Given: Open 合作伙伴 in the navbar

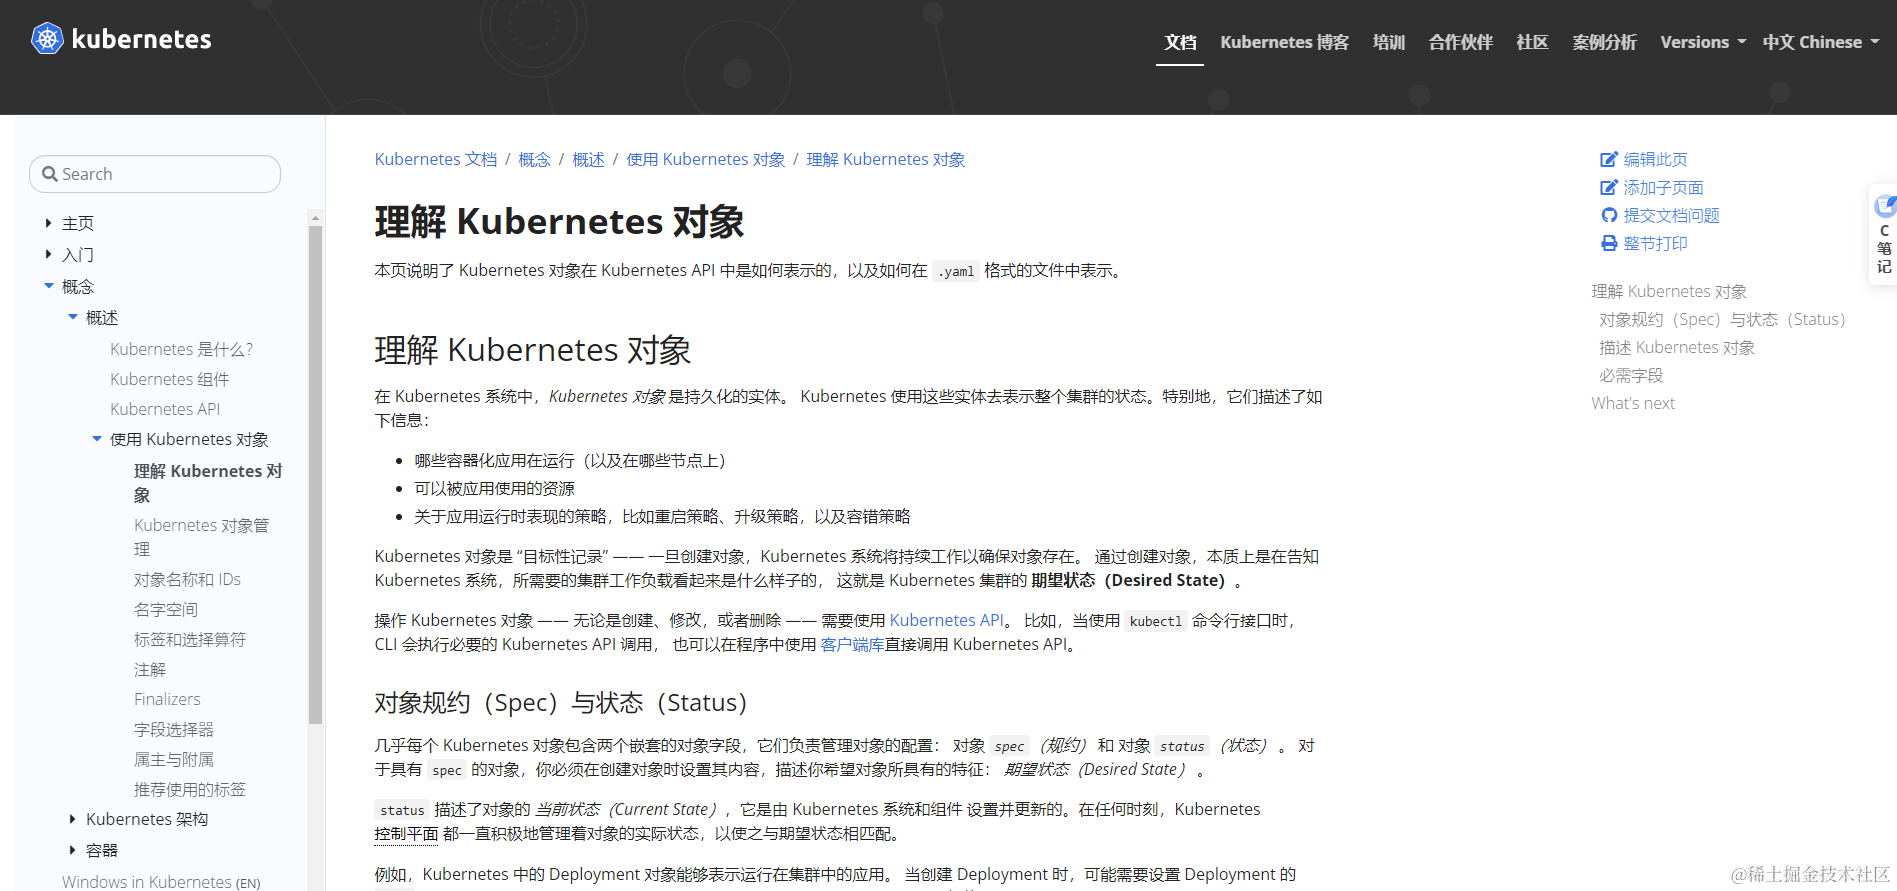Looking at the screenshot, I should 1460,42.
